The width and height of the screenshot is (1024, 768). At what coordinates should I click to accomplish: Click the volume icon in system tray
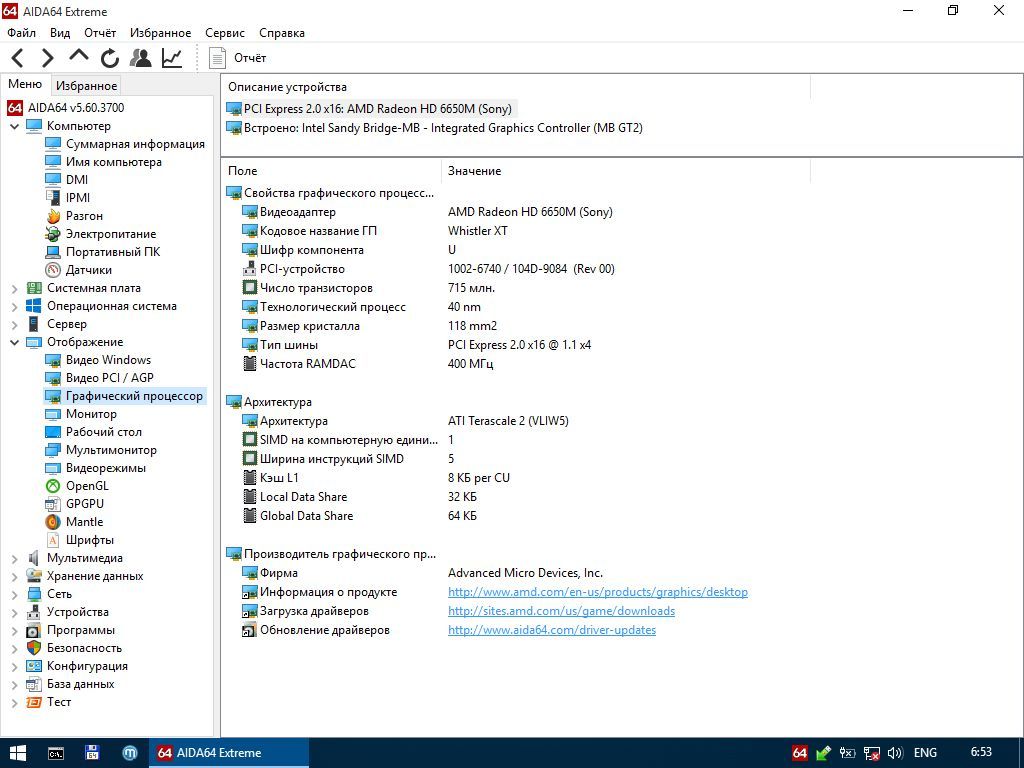point(895,753)
